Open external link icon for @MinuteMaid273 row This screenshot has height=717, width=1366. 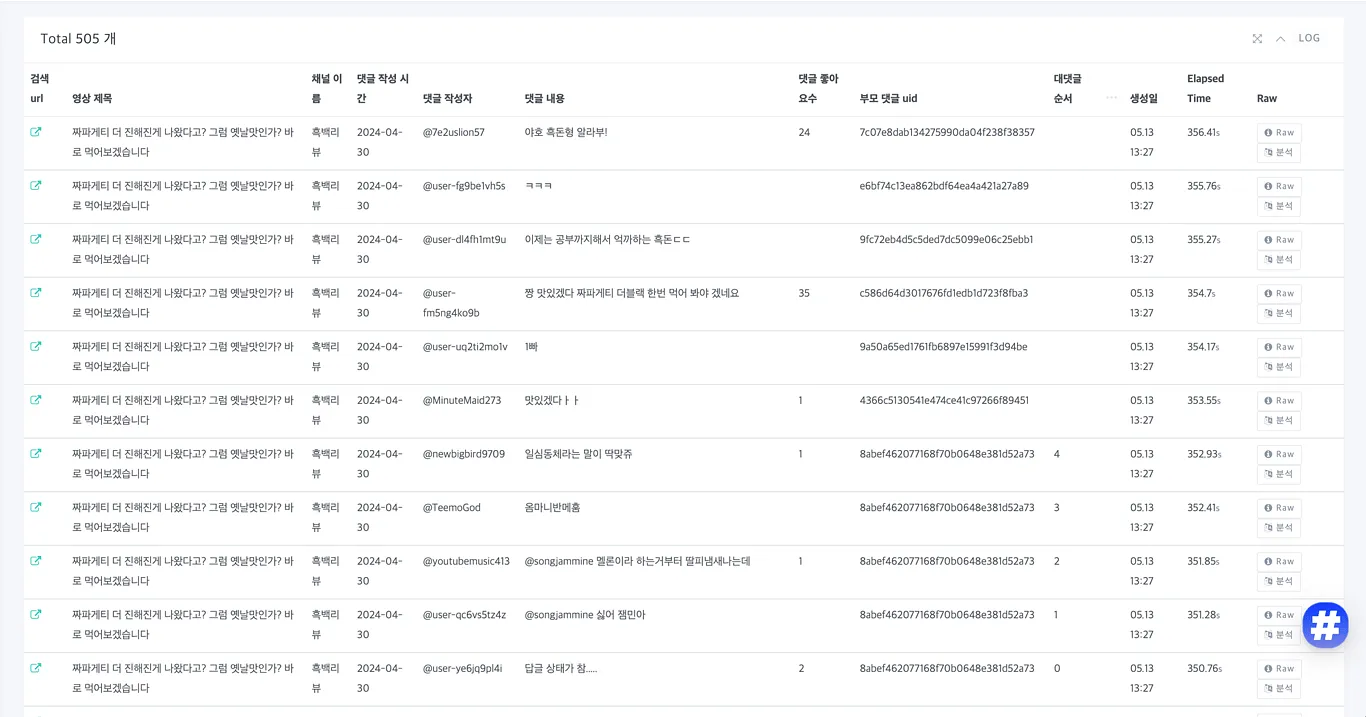click(36, 400)
